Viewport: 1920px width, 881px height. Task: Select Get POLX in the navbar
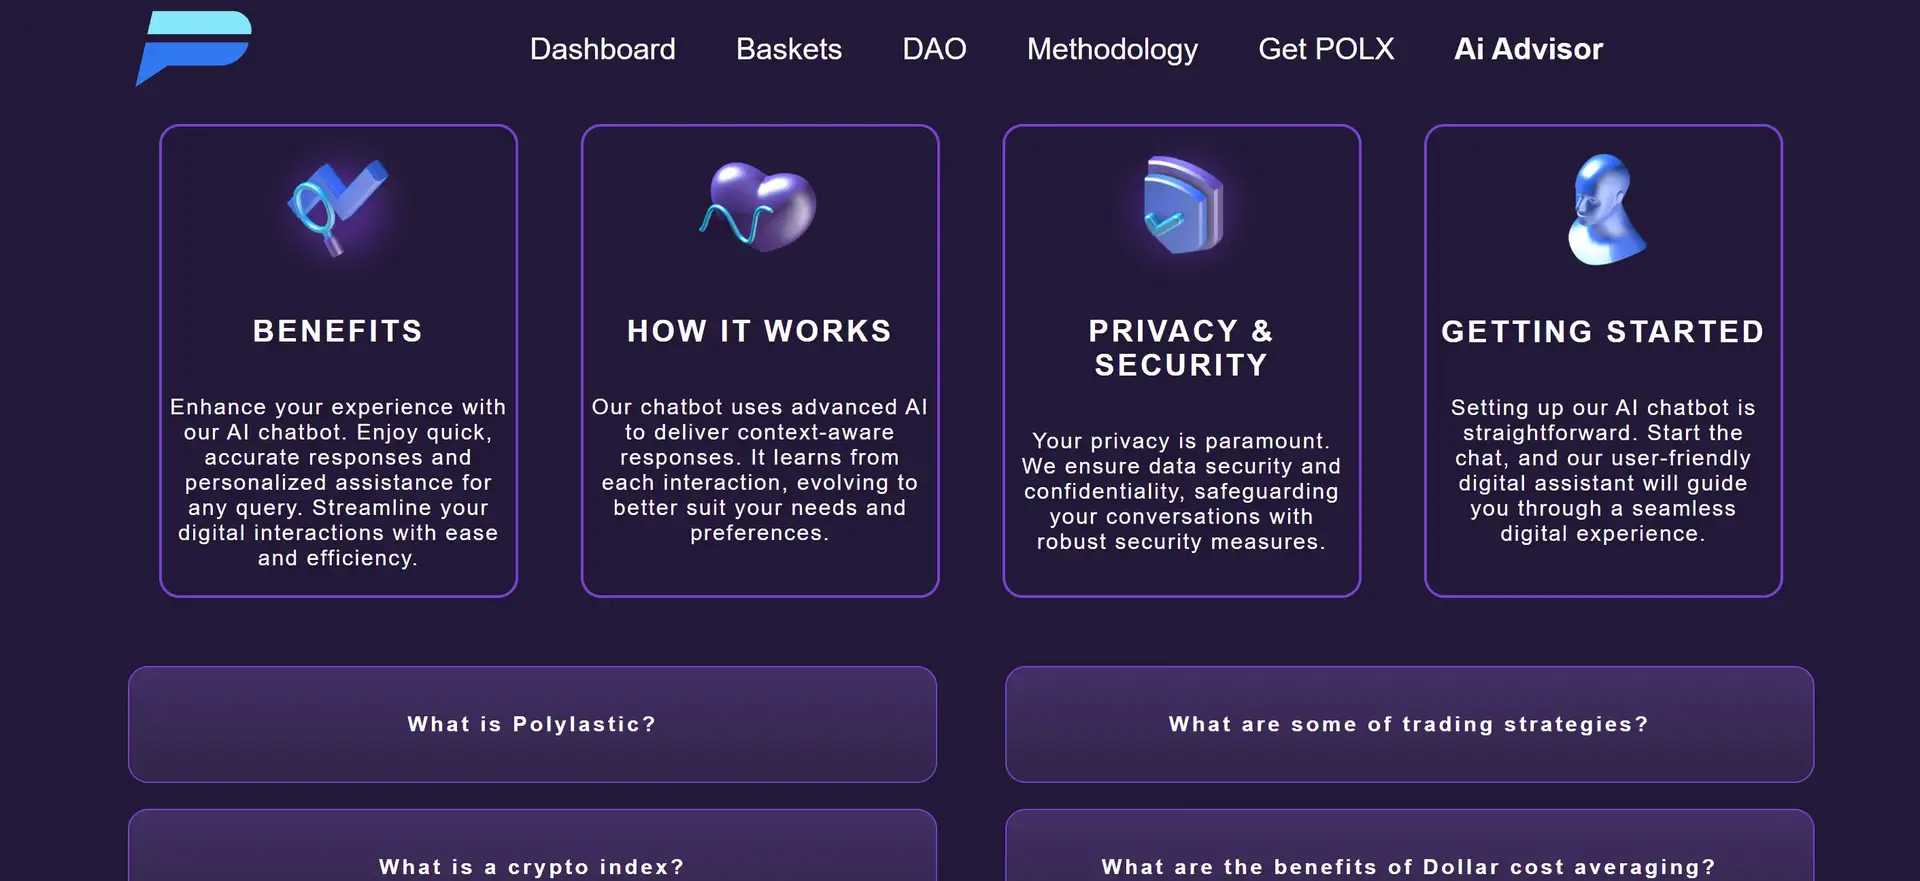[1325, 49]
